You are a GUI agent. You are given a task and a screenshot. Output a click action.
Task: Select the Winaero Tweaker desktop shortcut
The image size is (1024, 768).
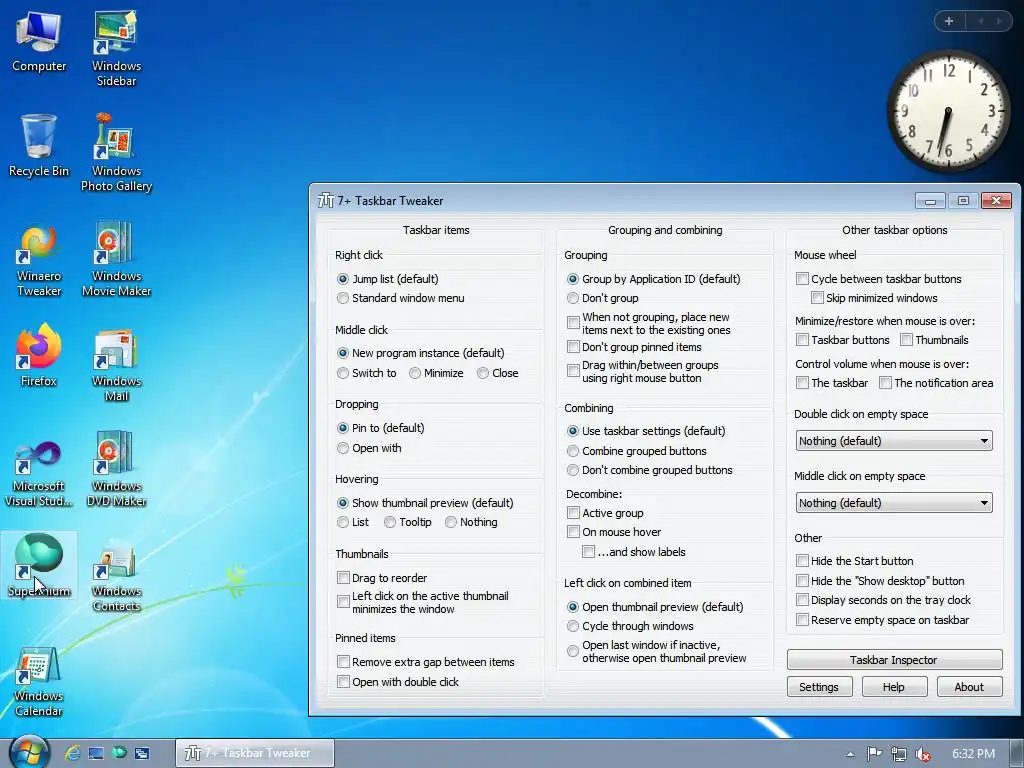pyautogui.click(x=39, y=260)
